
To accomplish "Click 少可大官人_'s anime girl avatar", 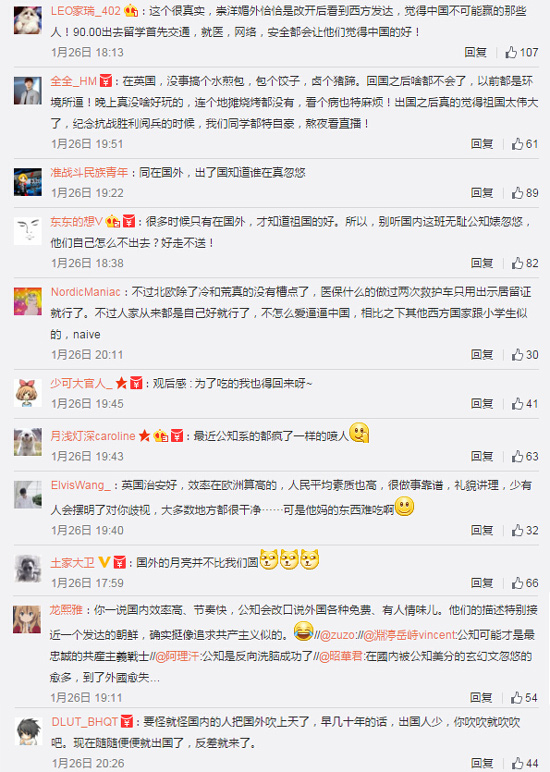I will [28, 392].
